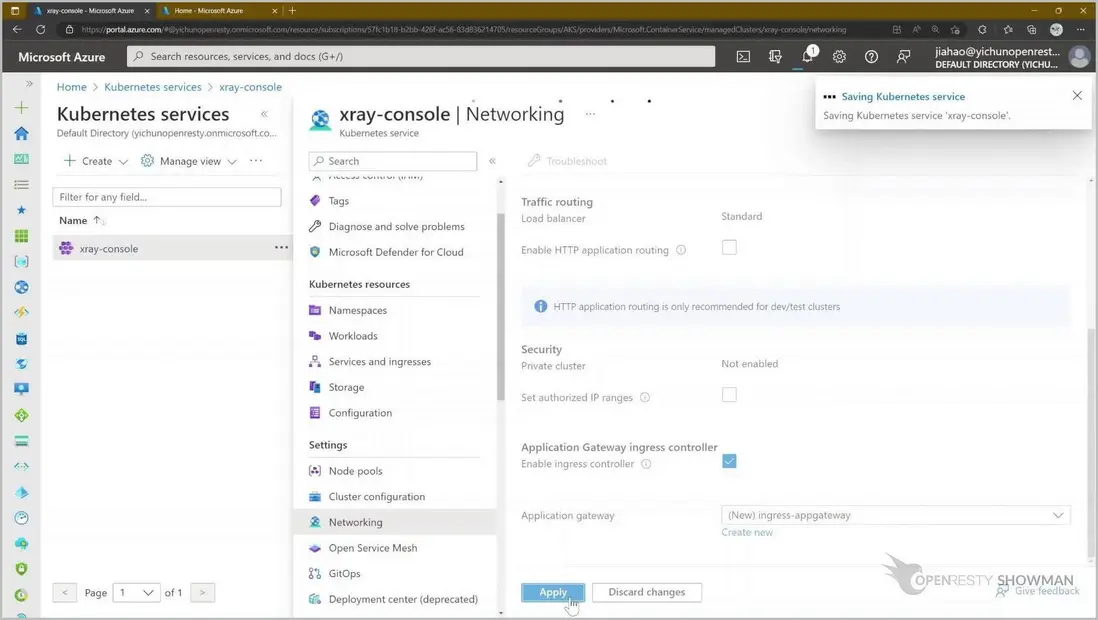1098x620 pixels.
Task: Open SQL databases sidebar icon
Action: [22, 339]
